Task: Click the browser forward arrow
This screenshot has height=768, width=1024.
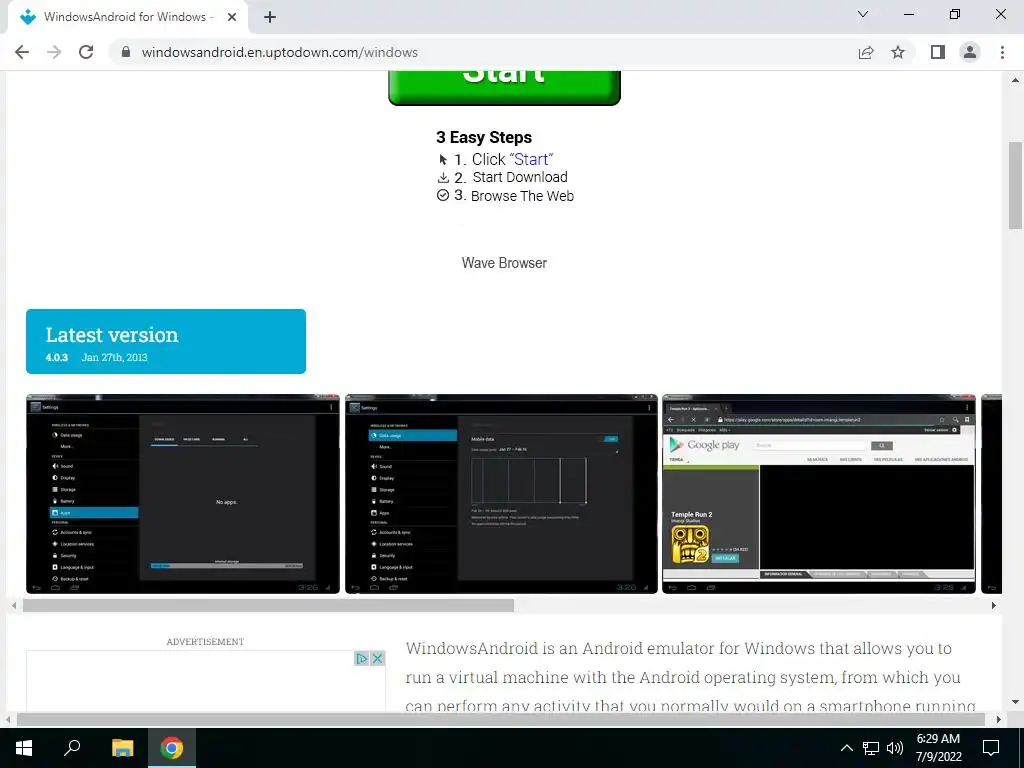Action: [54, 52]
